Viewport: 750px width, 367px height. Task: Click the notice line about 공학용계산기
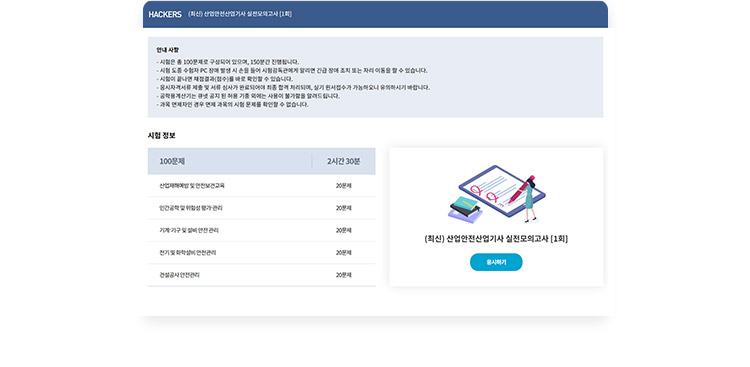[248, 96]
